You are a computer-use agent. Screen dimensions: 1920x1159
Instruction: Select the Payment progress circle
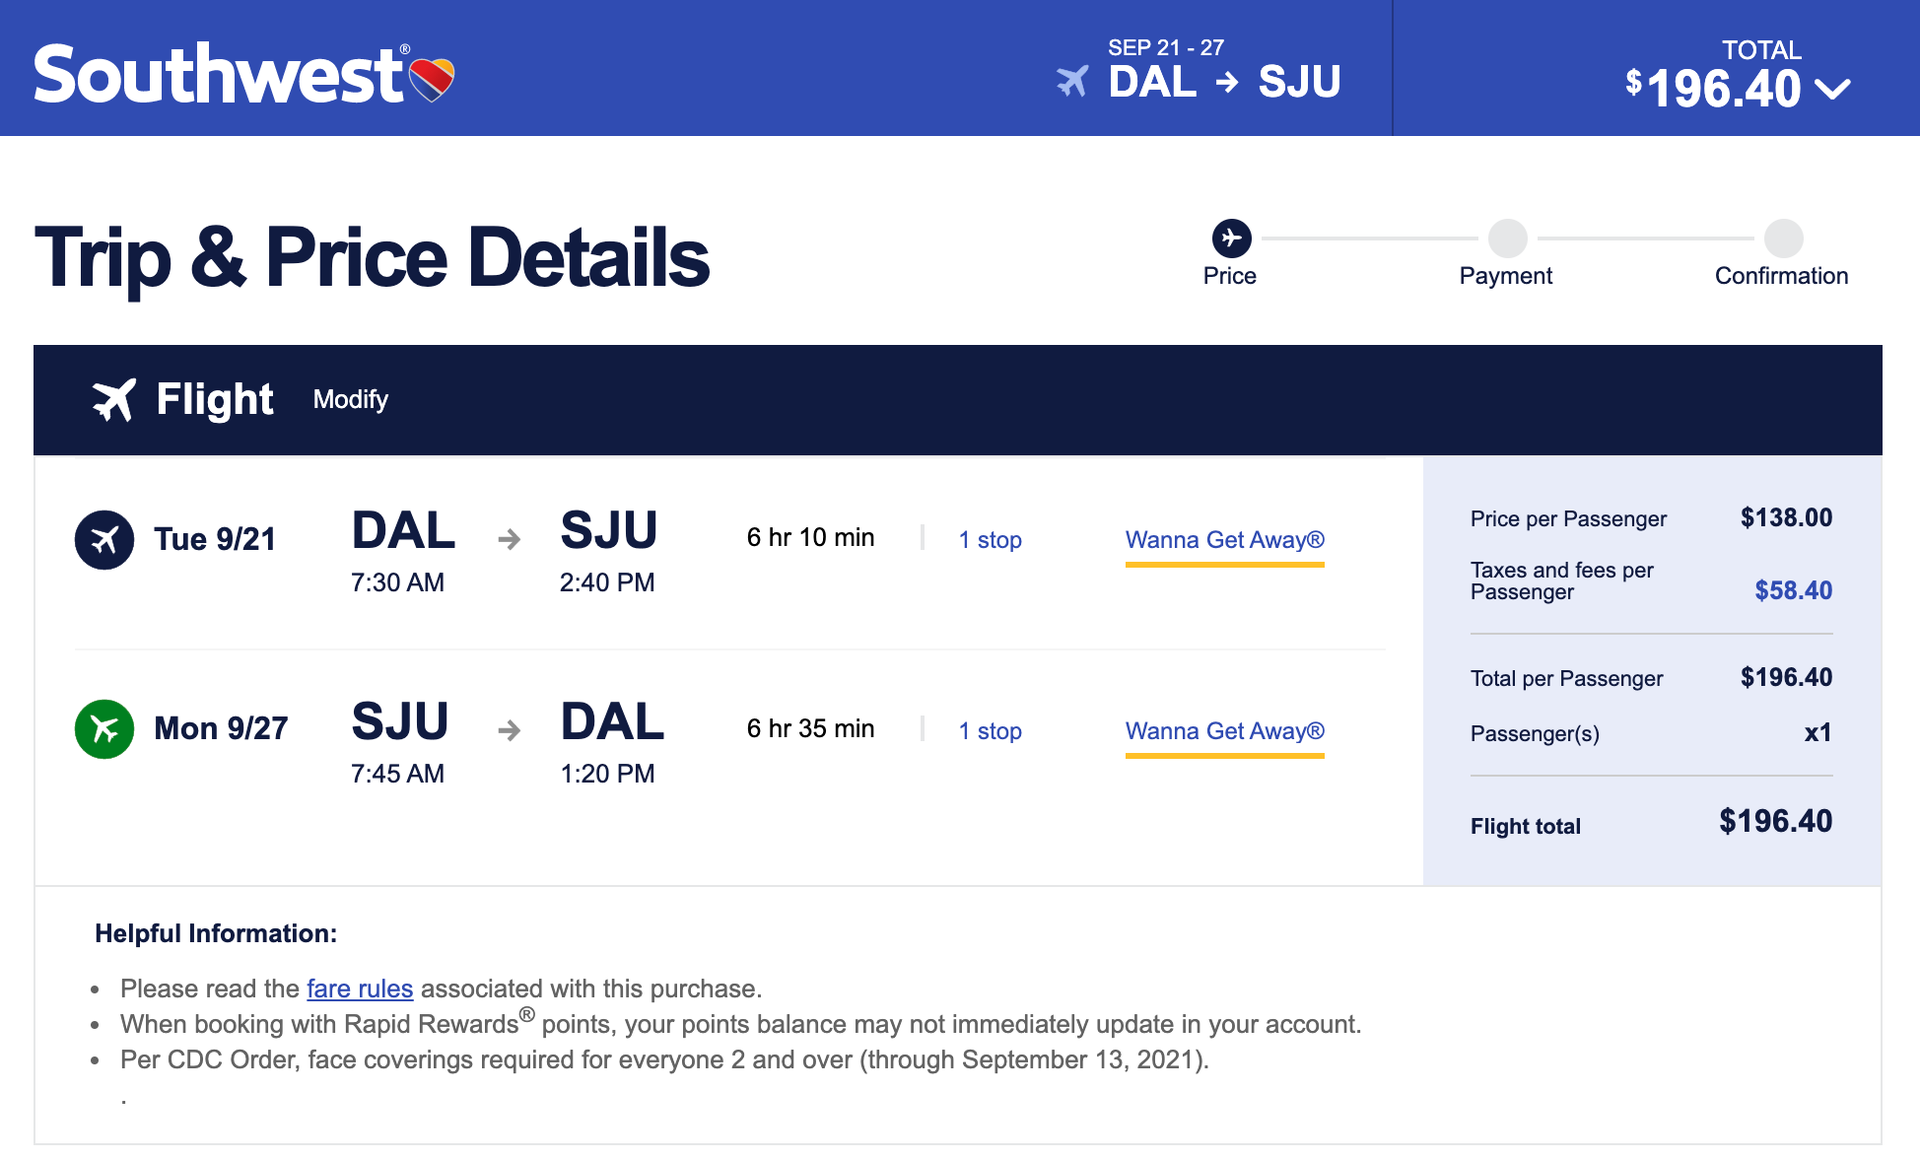[x=1506, y=238]
